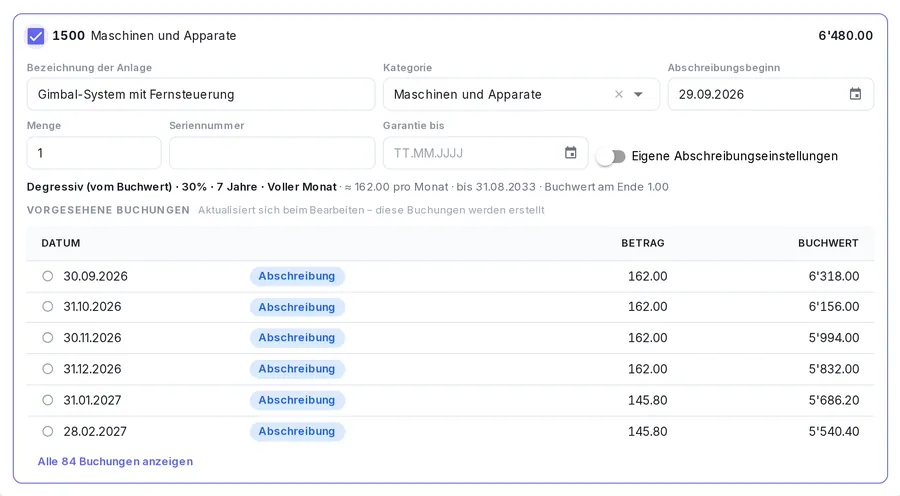The height and width of the screenshot is (496, 900).
Task: Select the radio button for 28.02.2027
Action: point(48,431)
